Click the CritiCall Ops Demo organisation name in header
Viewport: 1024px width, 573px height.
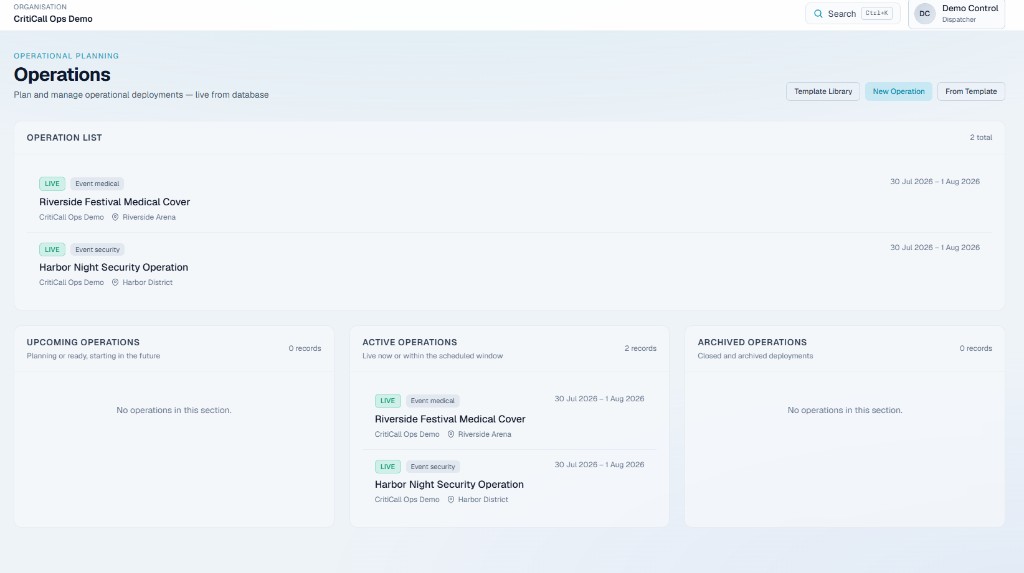coord(53,19)
